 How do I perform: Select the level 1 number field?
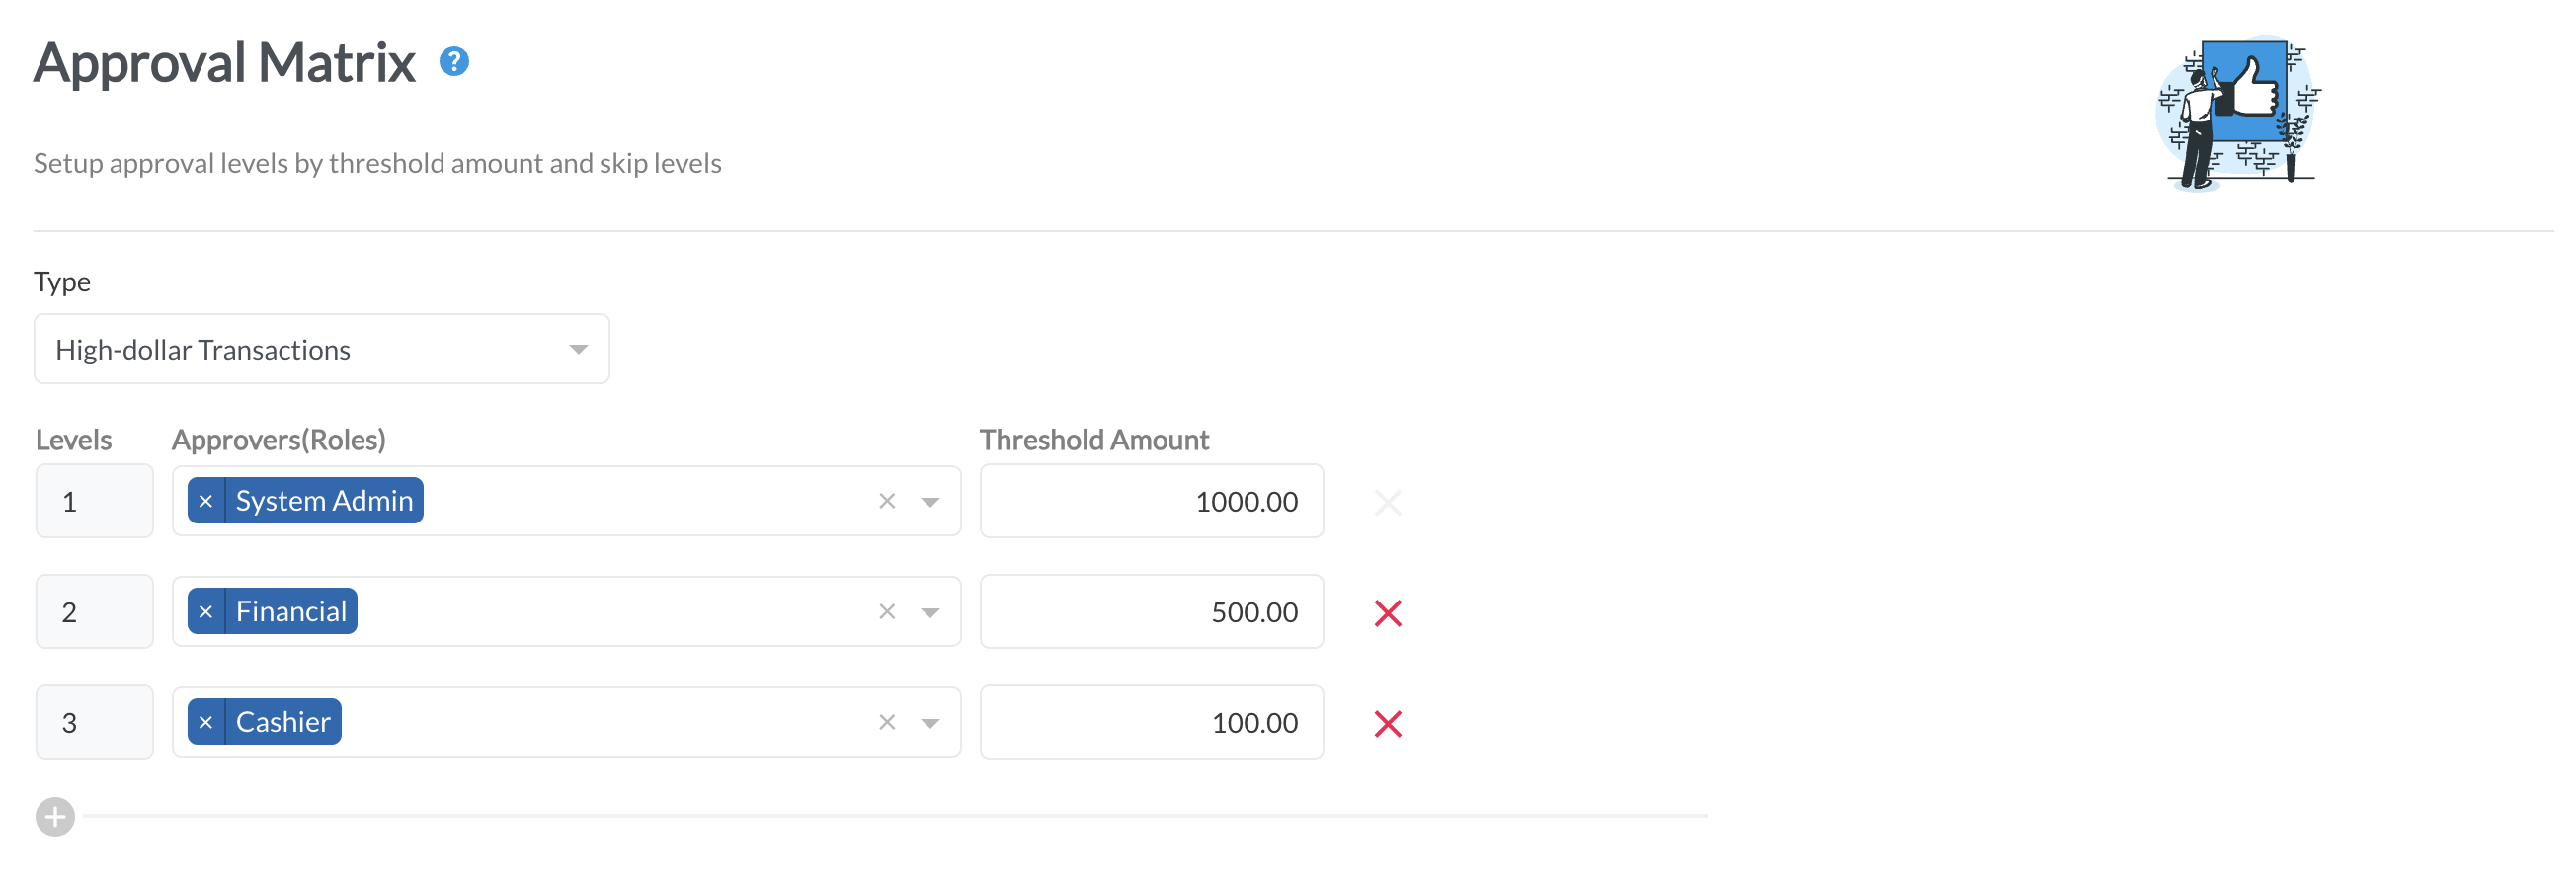point(95,501)
